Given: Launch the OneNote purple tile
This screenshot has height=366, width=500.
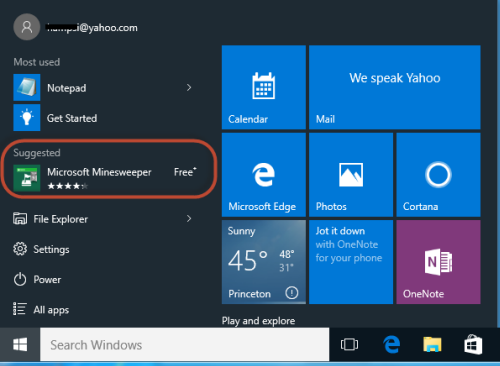Looking at the screenshot, I should click(x=438, y=262).
